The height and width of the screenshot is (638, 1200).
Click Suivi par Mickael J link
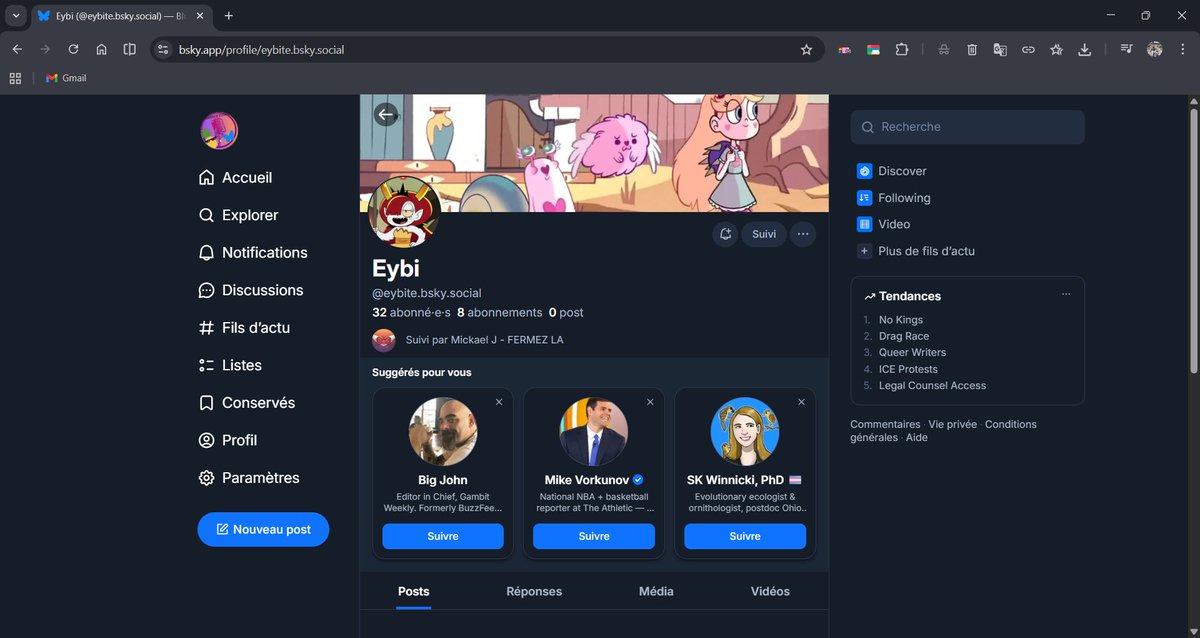coord(467,340)
